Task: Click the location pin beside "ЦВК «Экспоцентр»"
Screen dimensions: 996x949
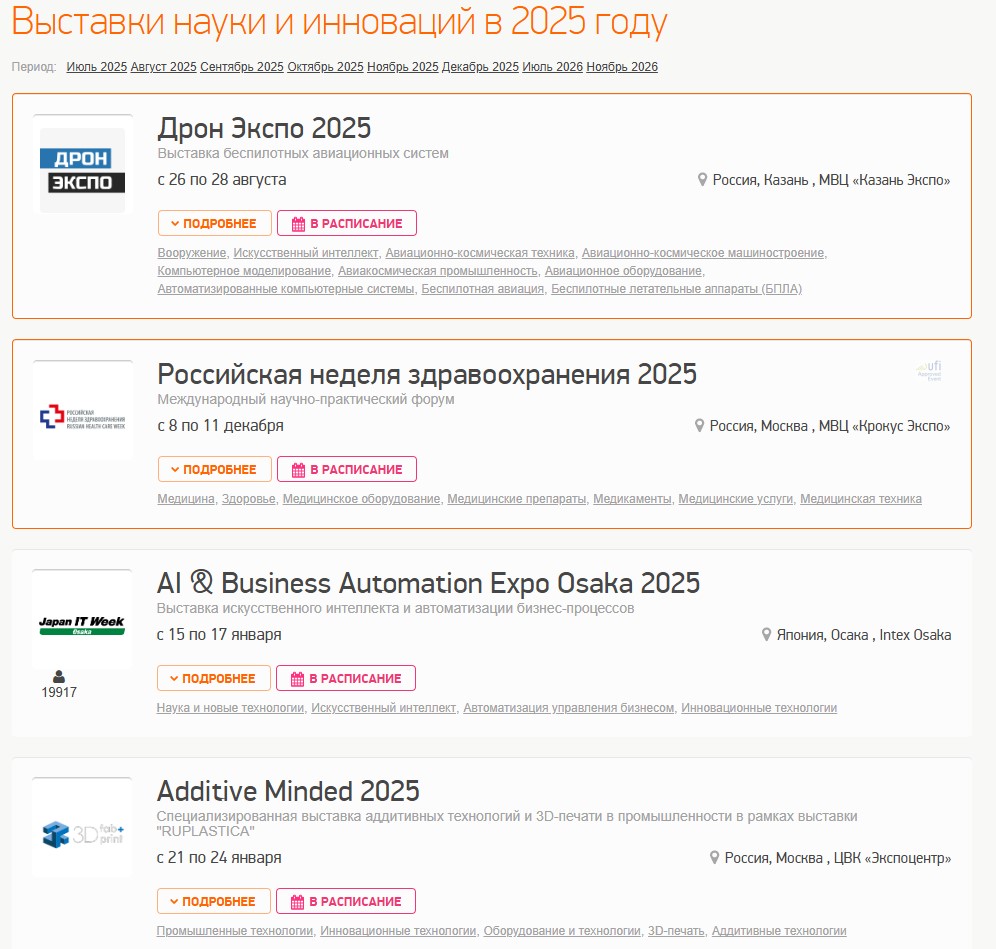Action: pos(714,858)
